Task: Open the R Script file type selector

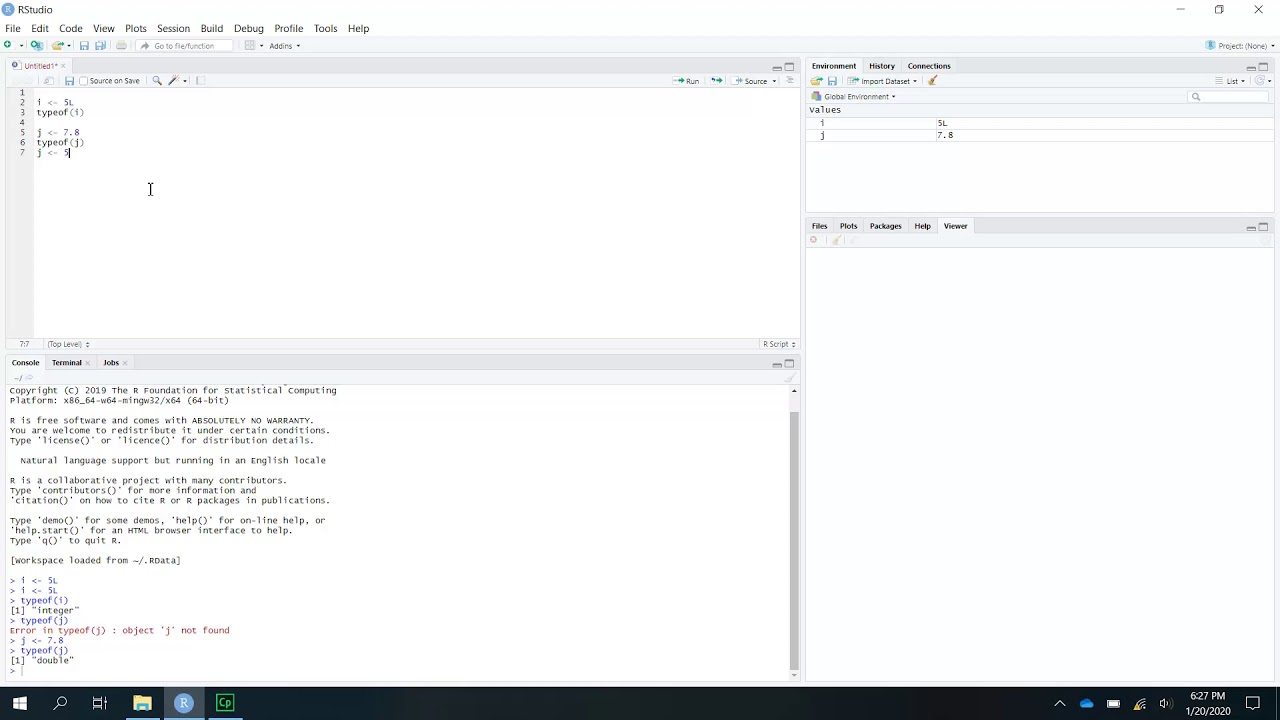Action: point(779,344)
